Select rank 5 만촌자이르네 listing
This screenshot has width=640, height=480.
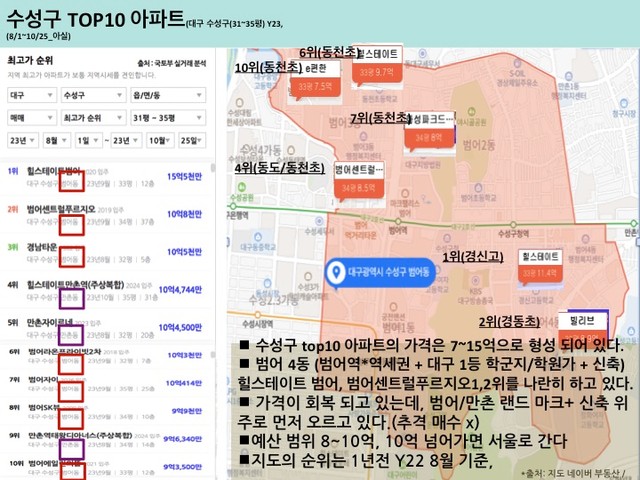coord(106,329)
